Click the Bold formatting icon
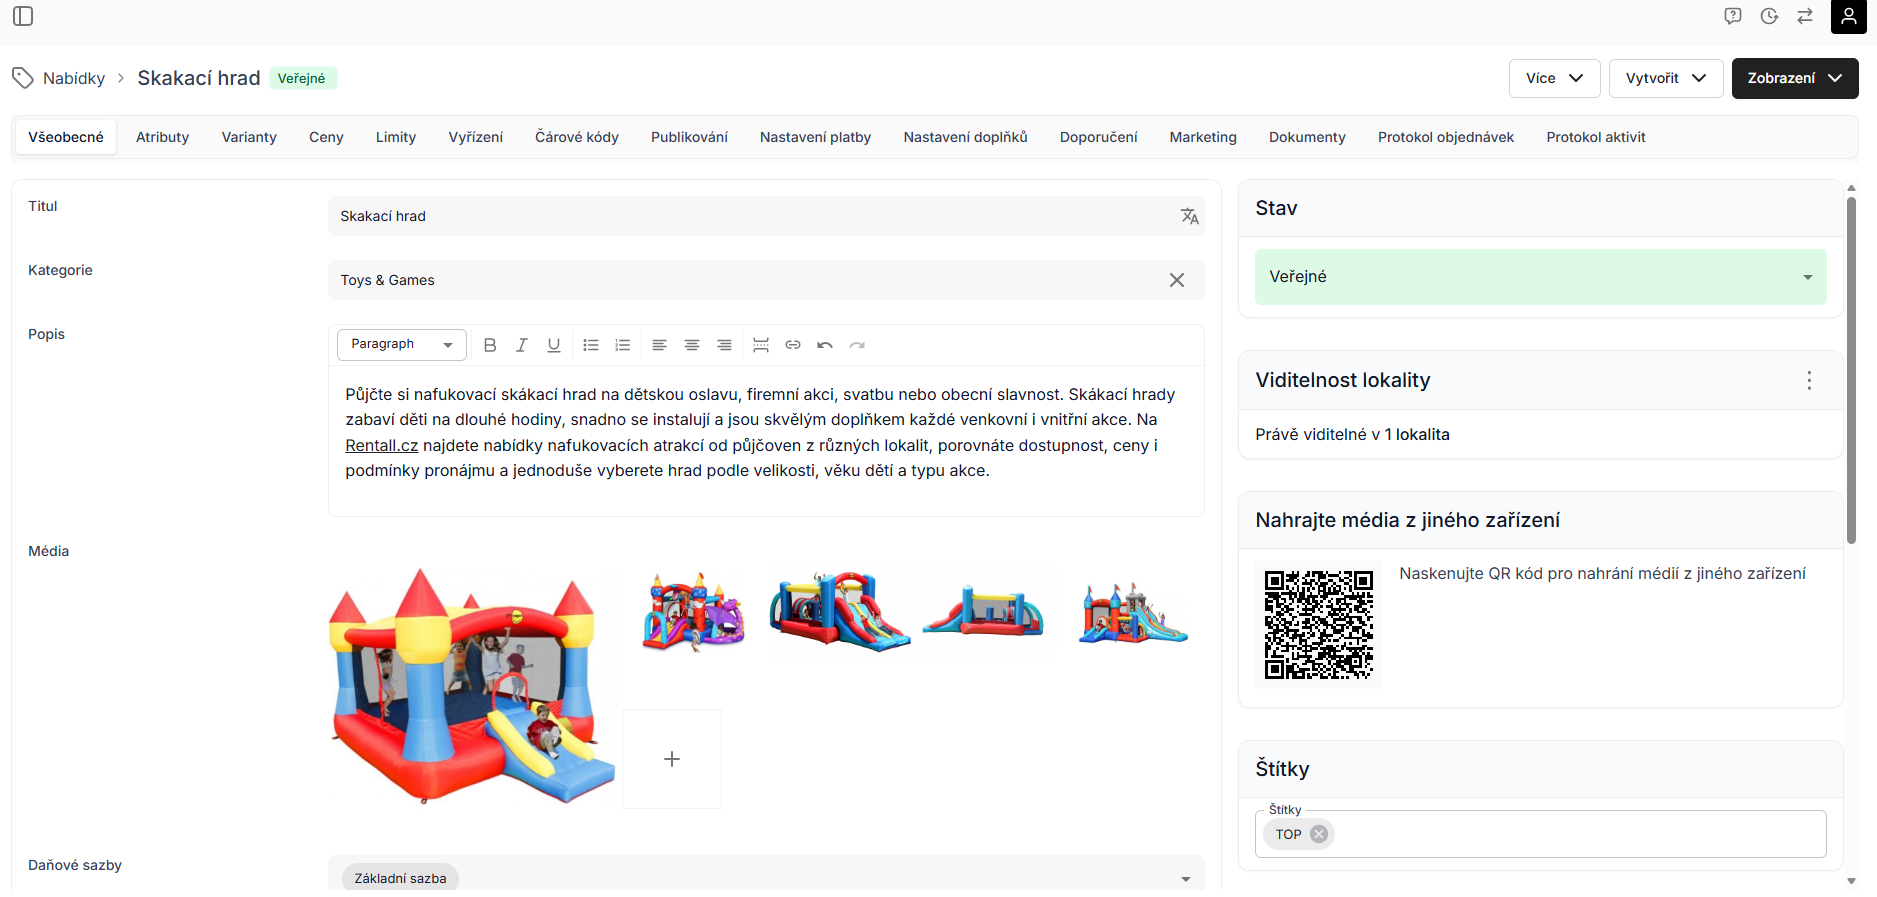The image size is (1877, 897). click(x=490, y=345)
